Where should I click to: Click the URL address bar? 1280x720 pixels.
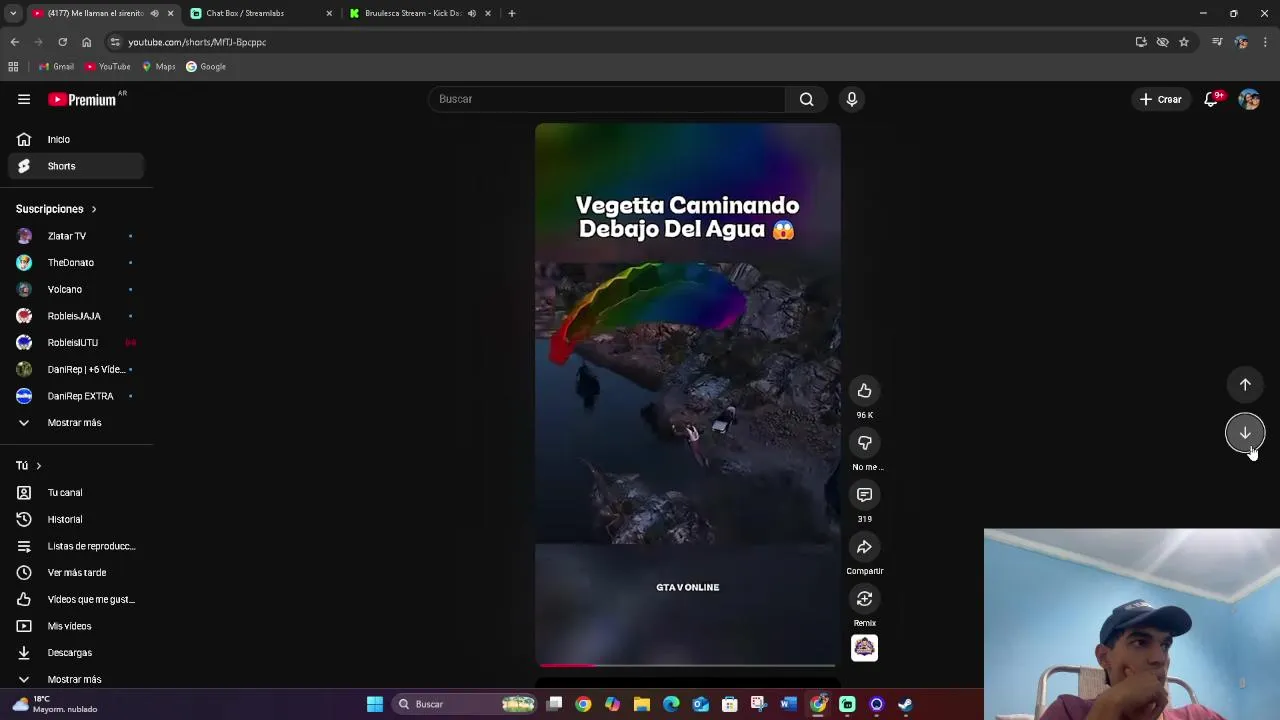[x=620, y=42]
